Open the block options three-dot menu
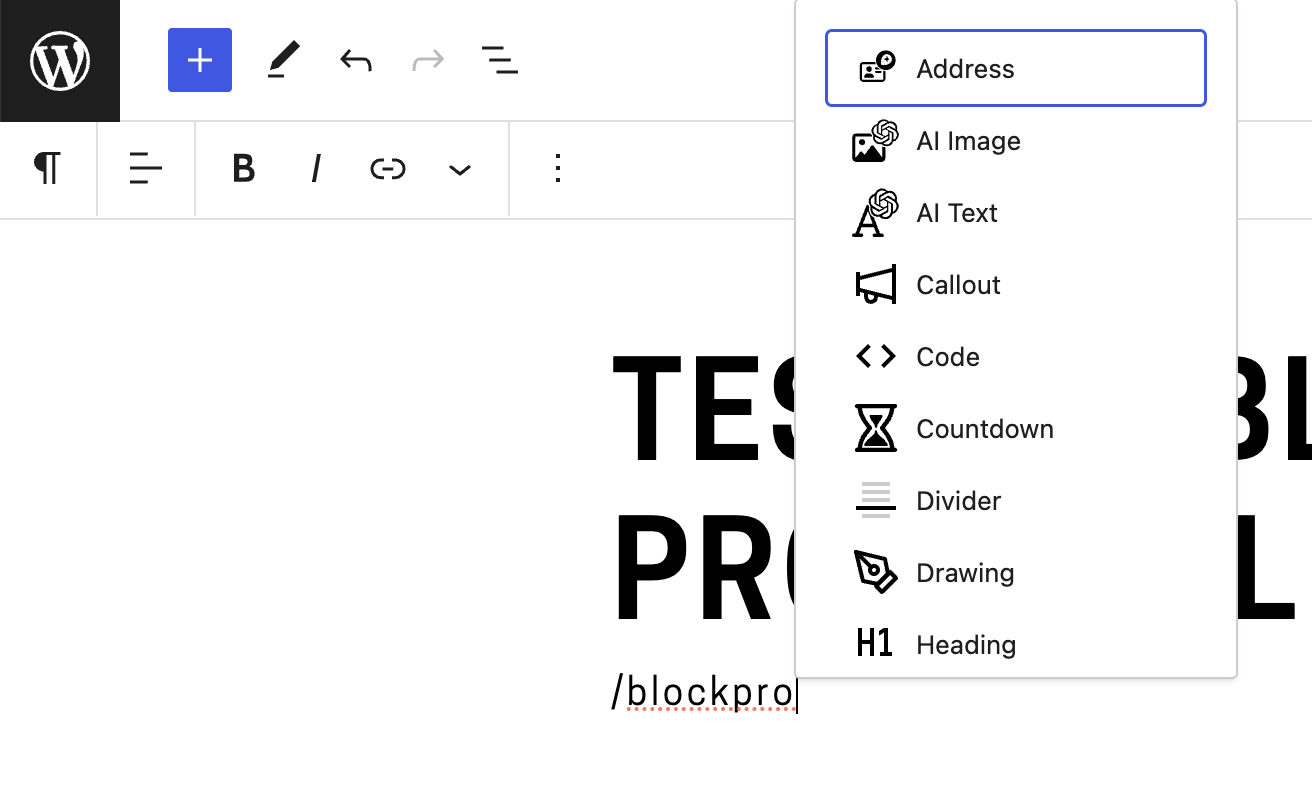Viewport: 1312px width, 800px height. 558,169
